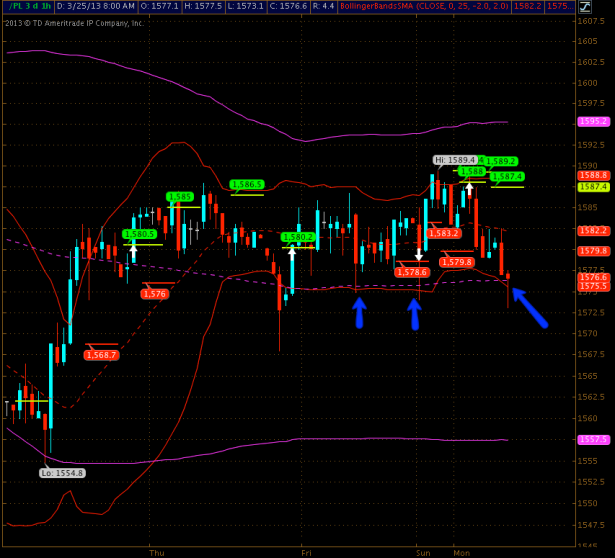Image resolution: width=615 pixels, height=558 pixels.
Task: Click the yellow 1587.4 price axis tag
Action: click(593, 186)
